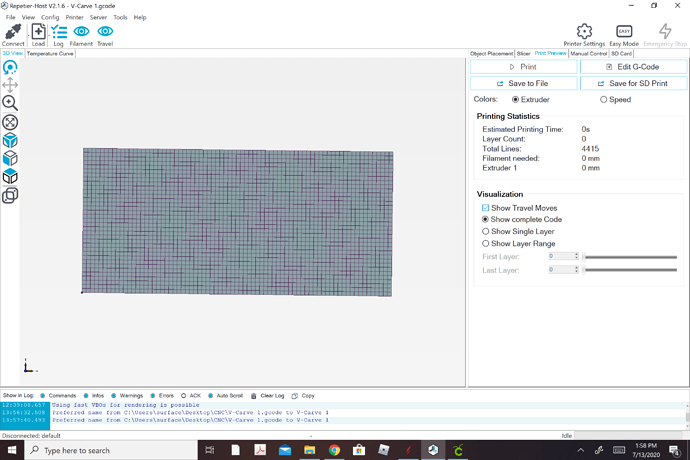Select the Speed colors radio button
The width and height of the screenshot is (690, 460).
(x=603, y=99)
